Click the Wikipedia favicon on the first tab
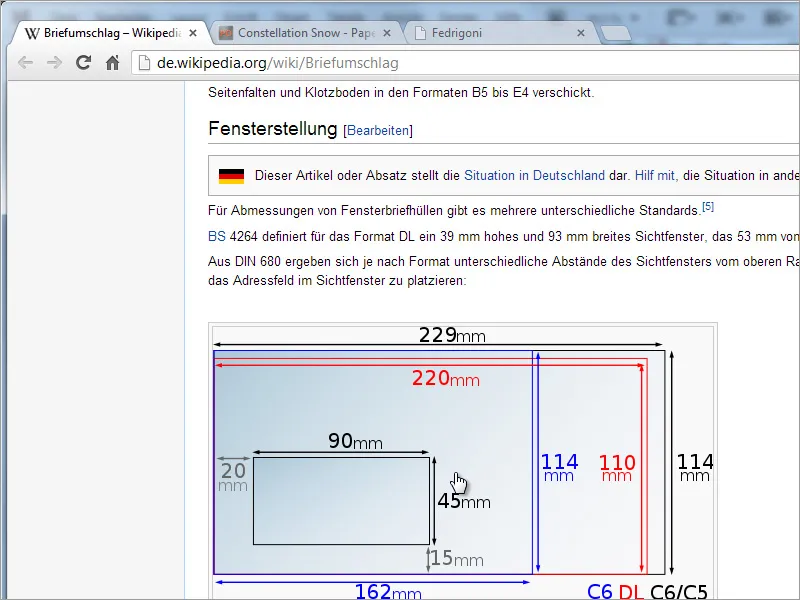Image resolution: width=800 pixels, height=600 pixels. pyautogui.click(x=32, y=33)
